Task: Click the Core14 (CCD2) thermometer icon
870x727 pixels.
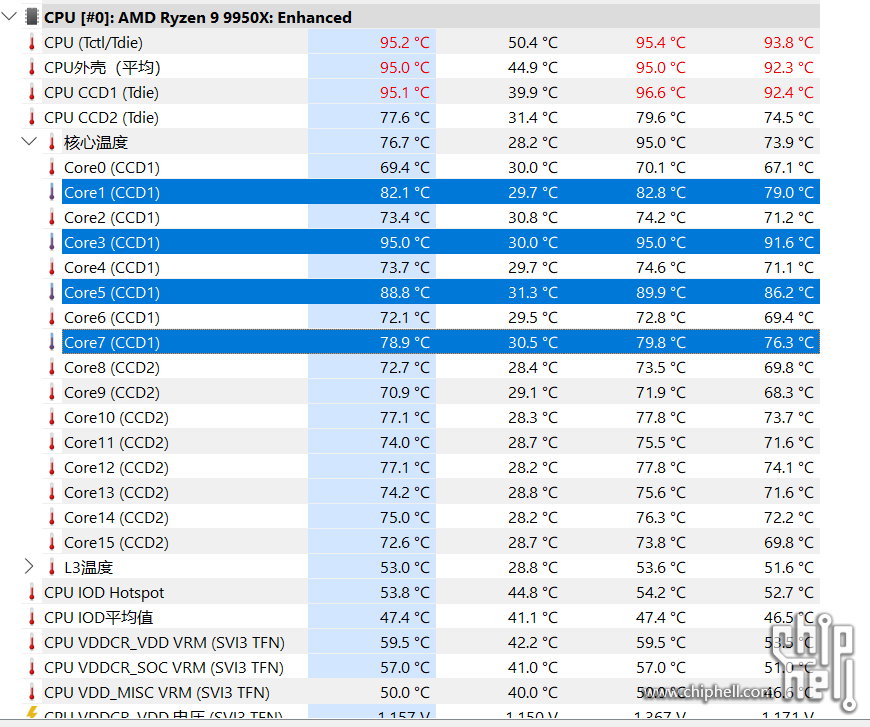Action: point(52,517)
